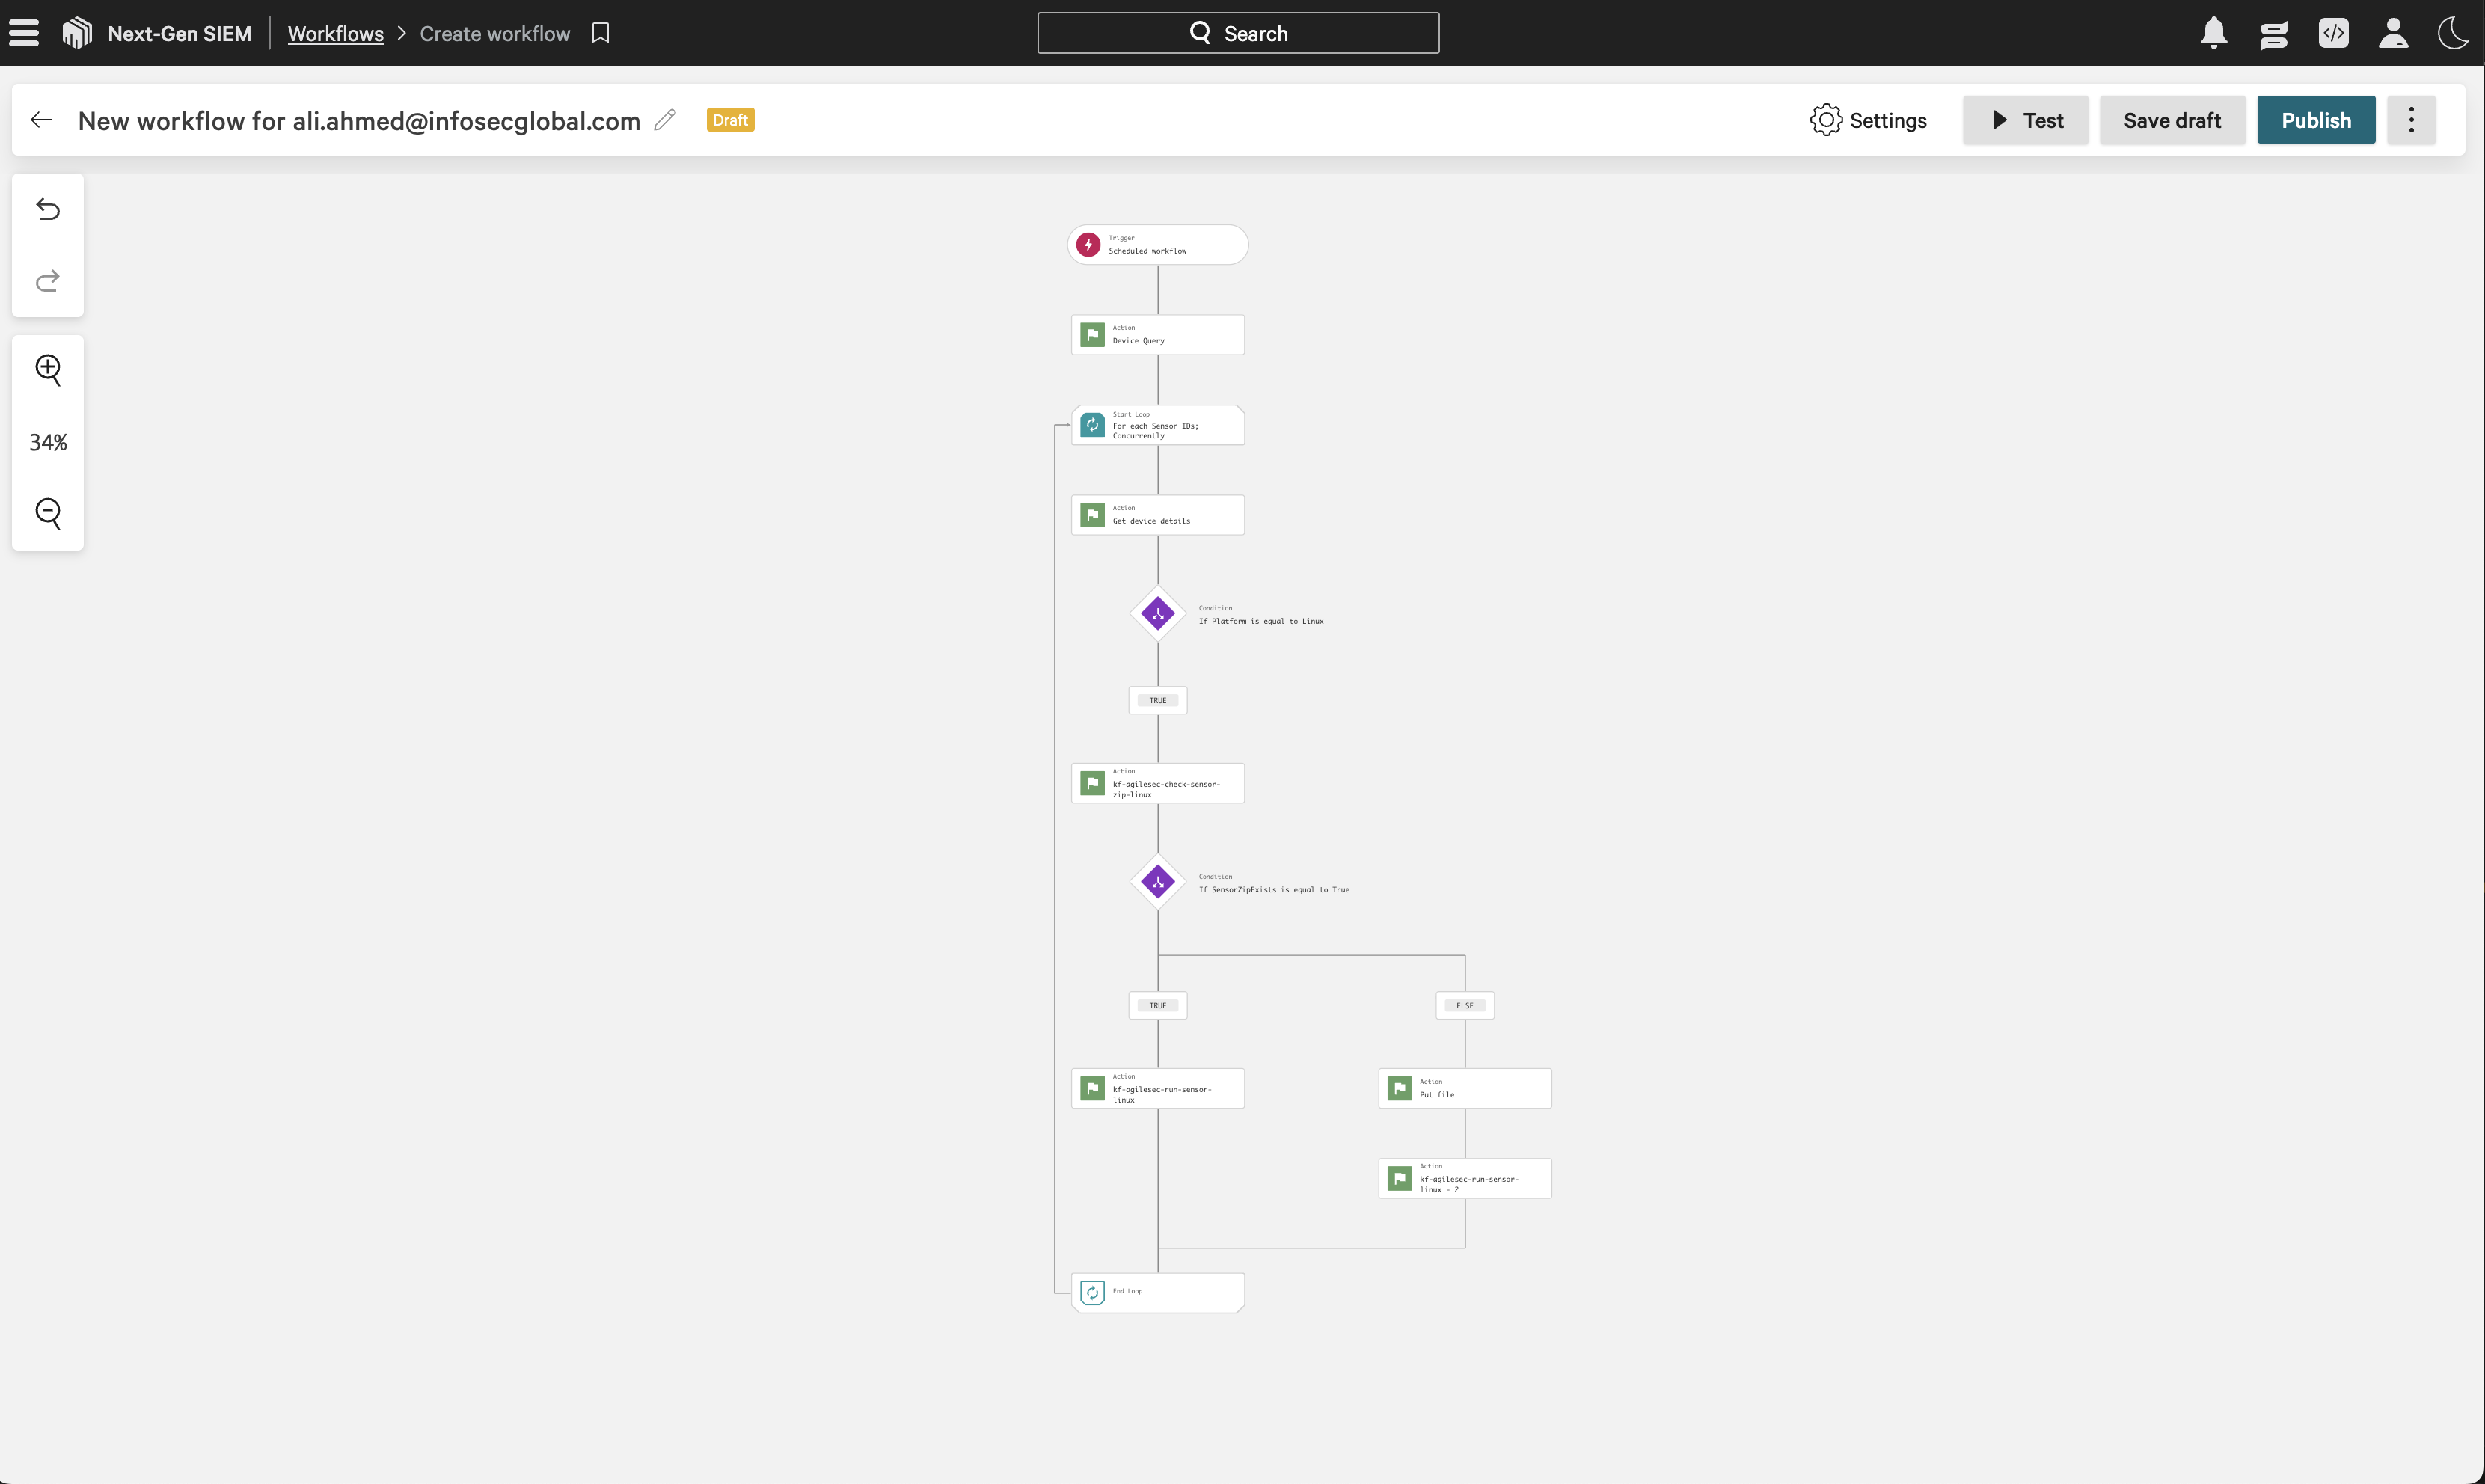Open workflow Settings
Screen dimensions: 2485x1484
coord(1867,120)
